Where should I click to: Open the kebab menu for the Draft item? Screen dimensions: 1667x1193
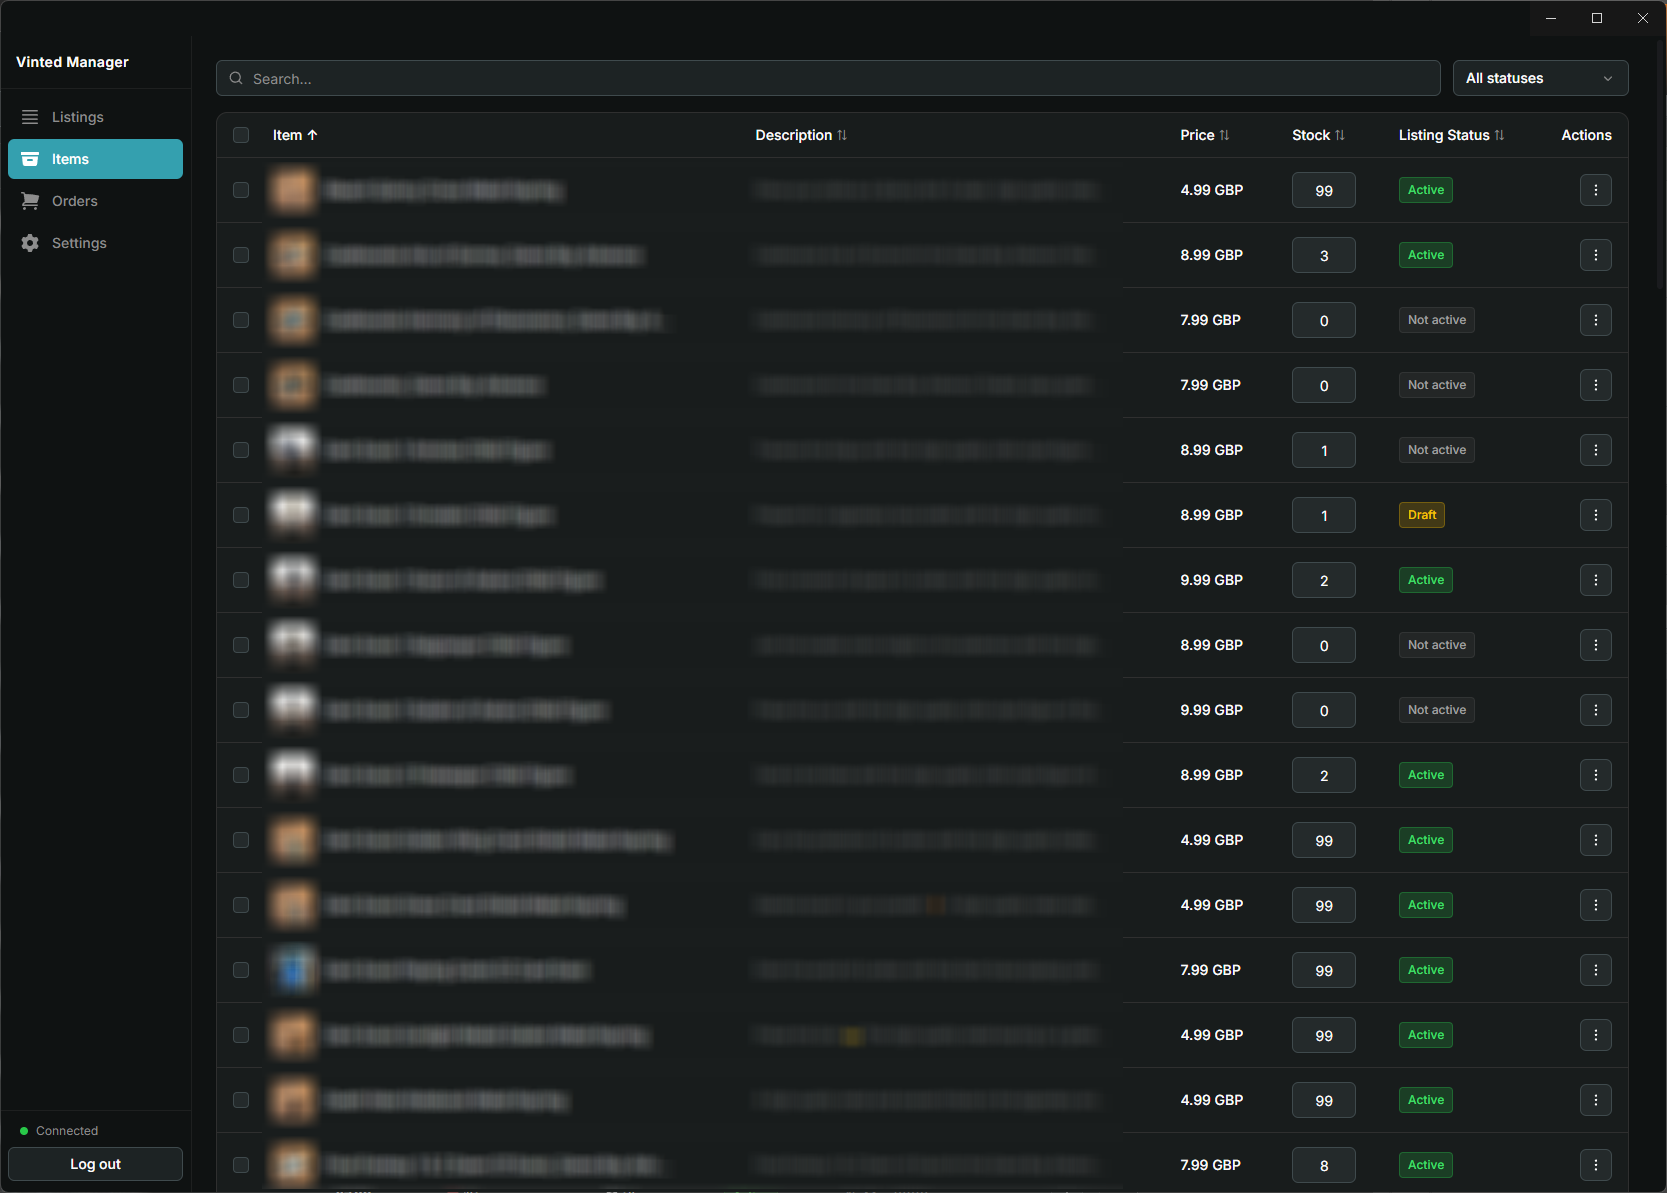(1595, 515)
